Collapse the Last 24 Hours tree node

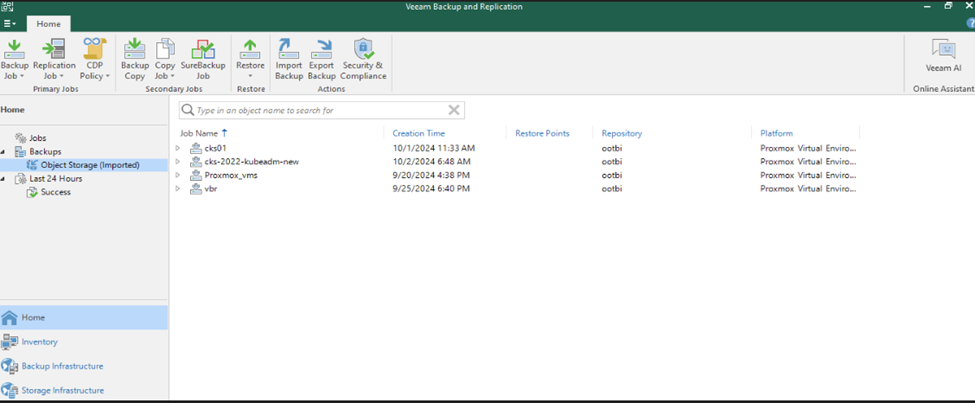[x=4, y=179]
